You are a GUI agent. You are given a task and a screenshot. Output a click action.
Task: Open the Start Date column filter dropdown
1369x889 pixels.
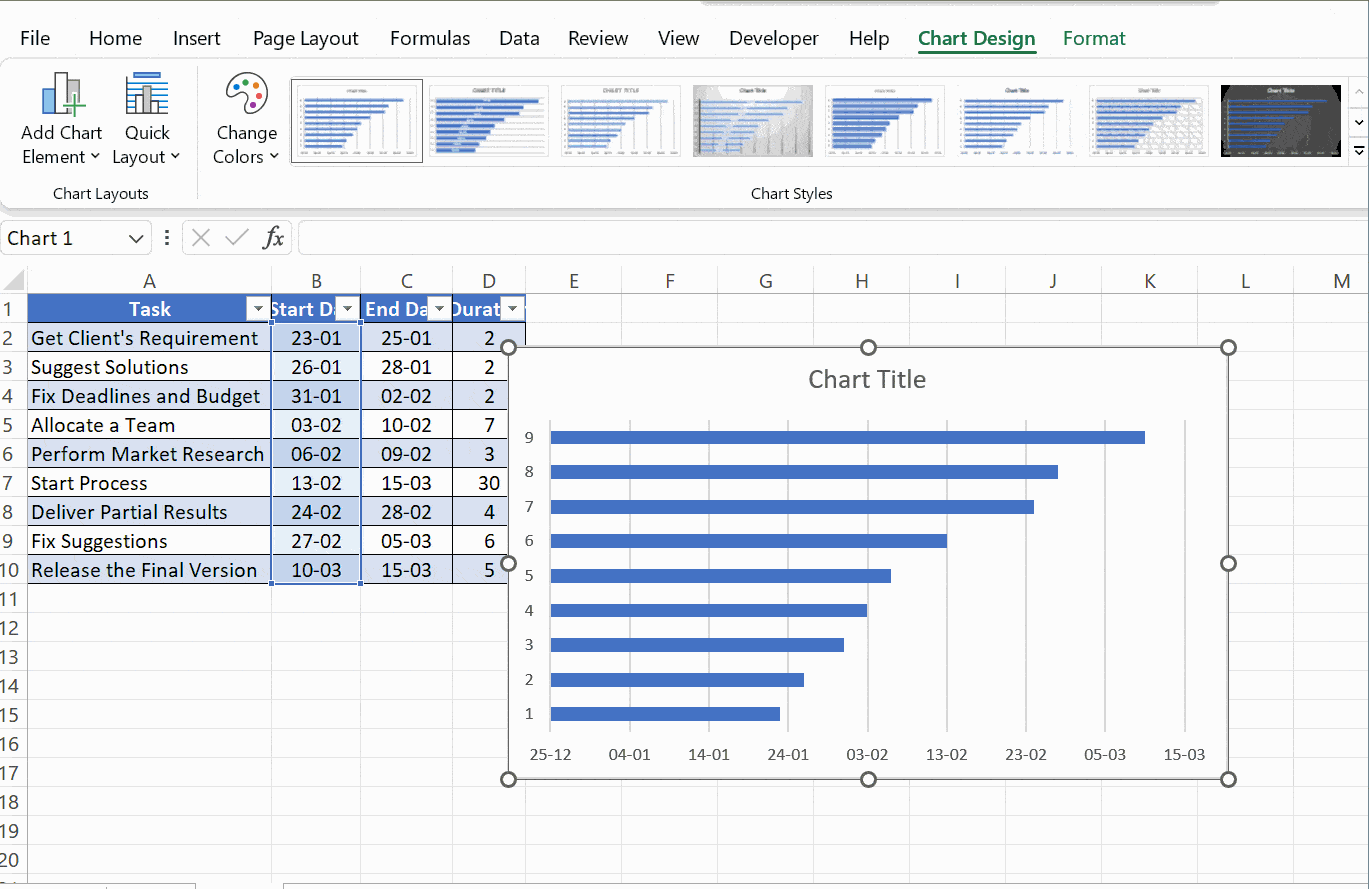(347, 309)
